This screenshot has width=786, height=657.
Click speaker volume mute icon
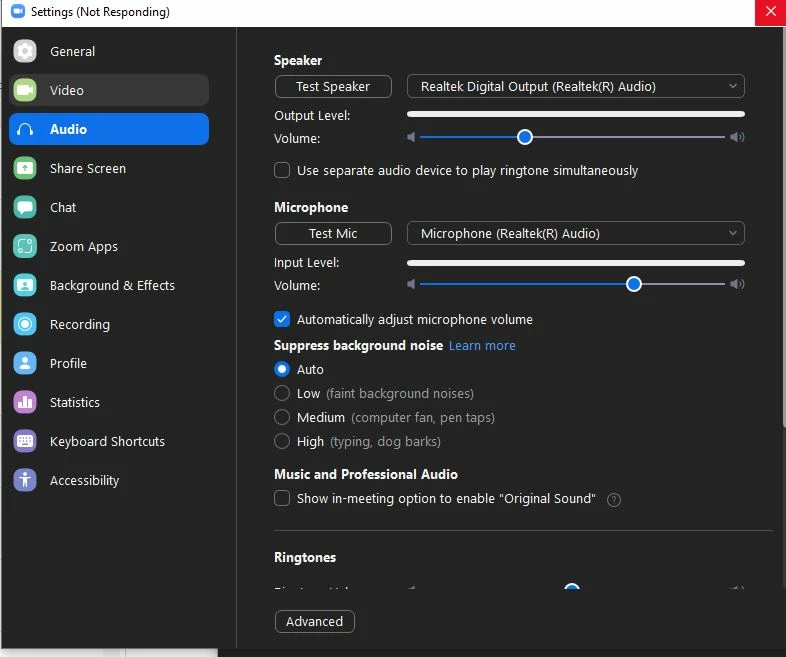(411, 137)
